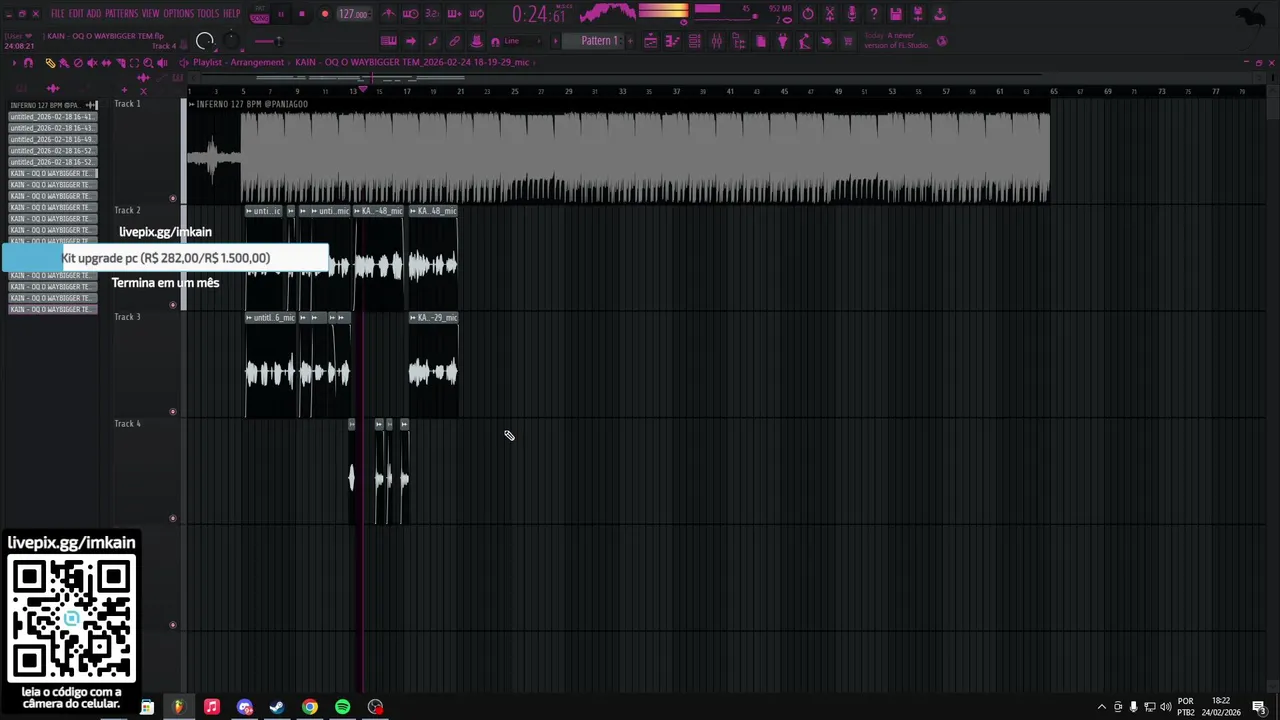Click the Pause/Play button
1280x720 pixels.
tap(281, 14)
